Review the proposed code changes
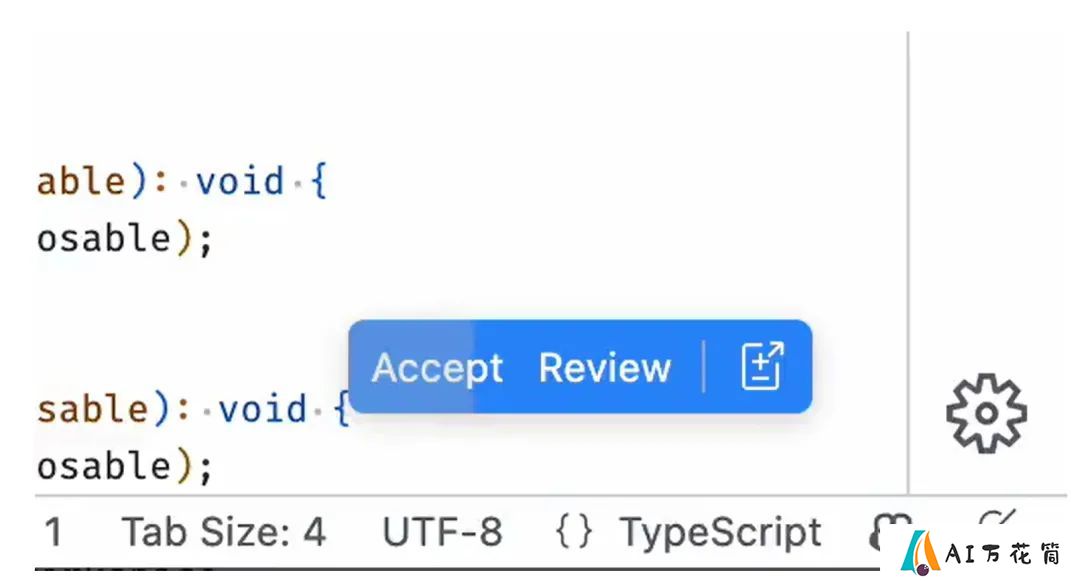 pos(604,368)
